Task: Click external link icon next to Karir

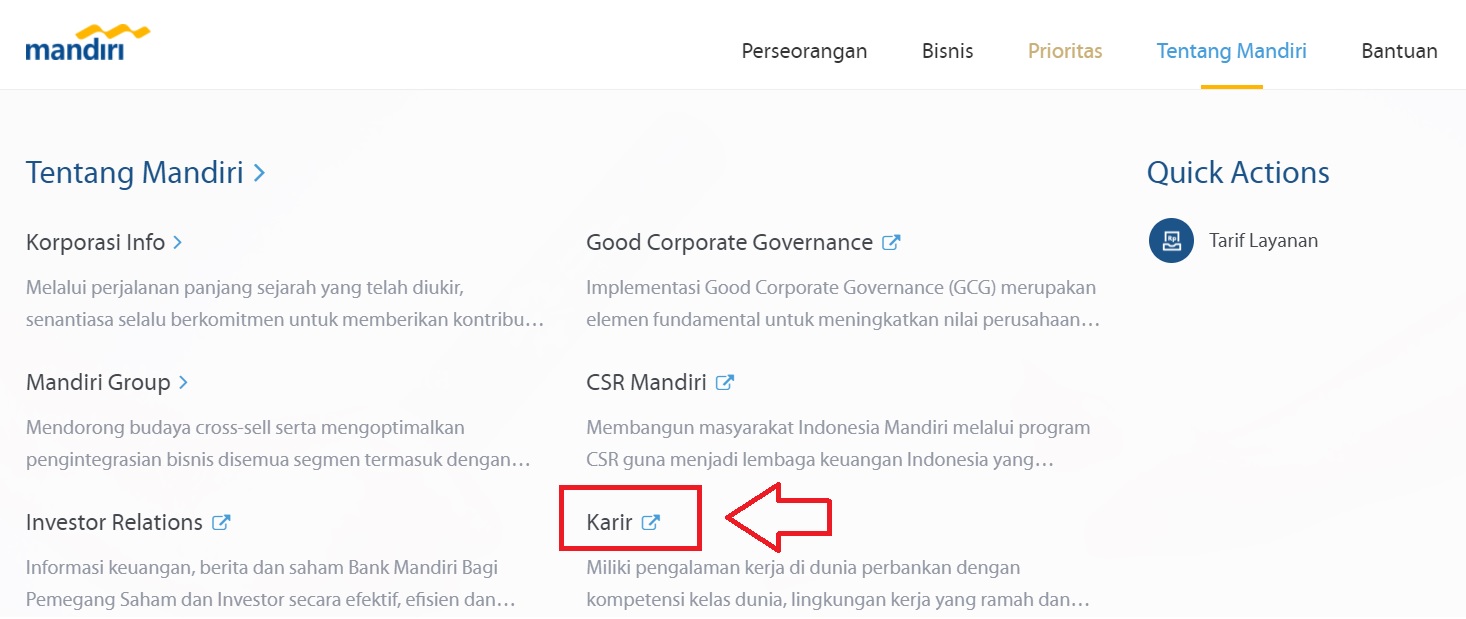Action: (x=650, y=522)
